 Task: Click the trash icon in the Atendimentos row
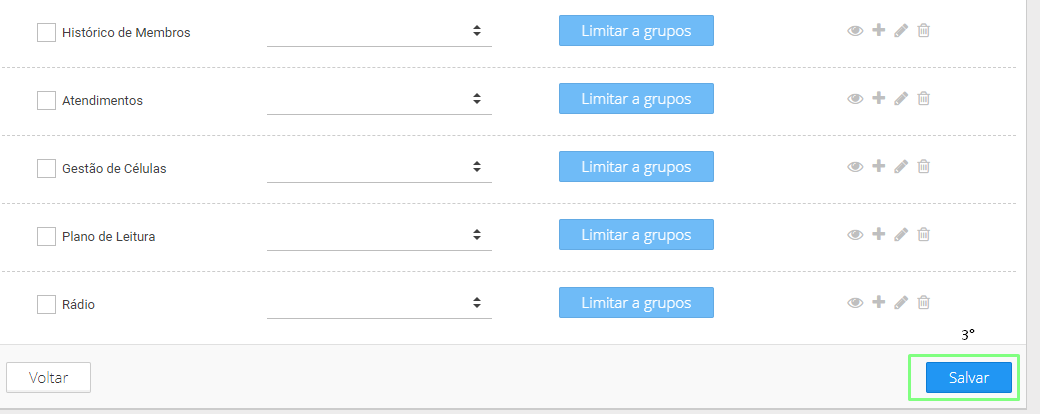[923, 98]
